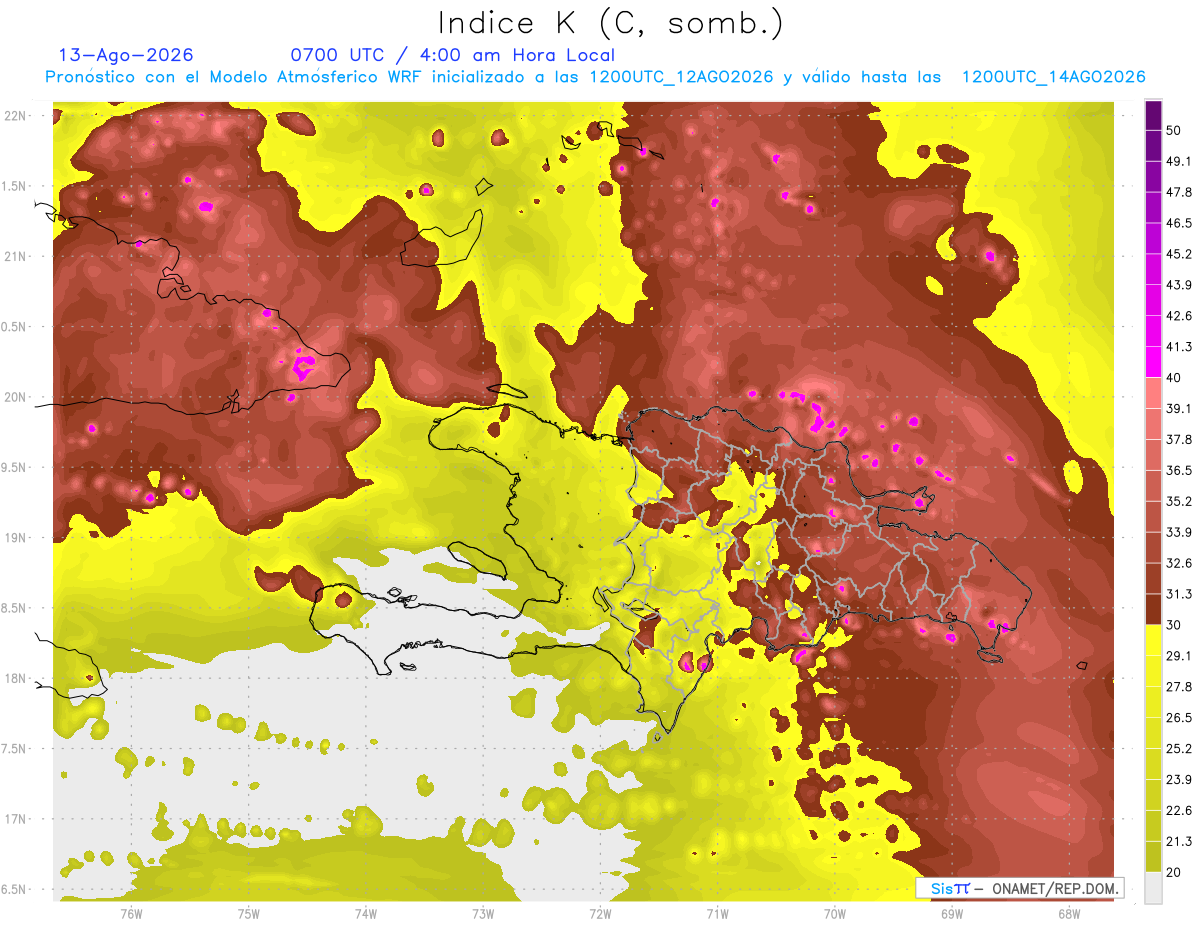Click the "17N" latitude axis label
1200x927 pixels.
15,819
